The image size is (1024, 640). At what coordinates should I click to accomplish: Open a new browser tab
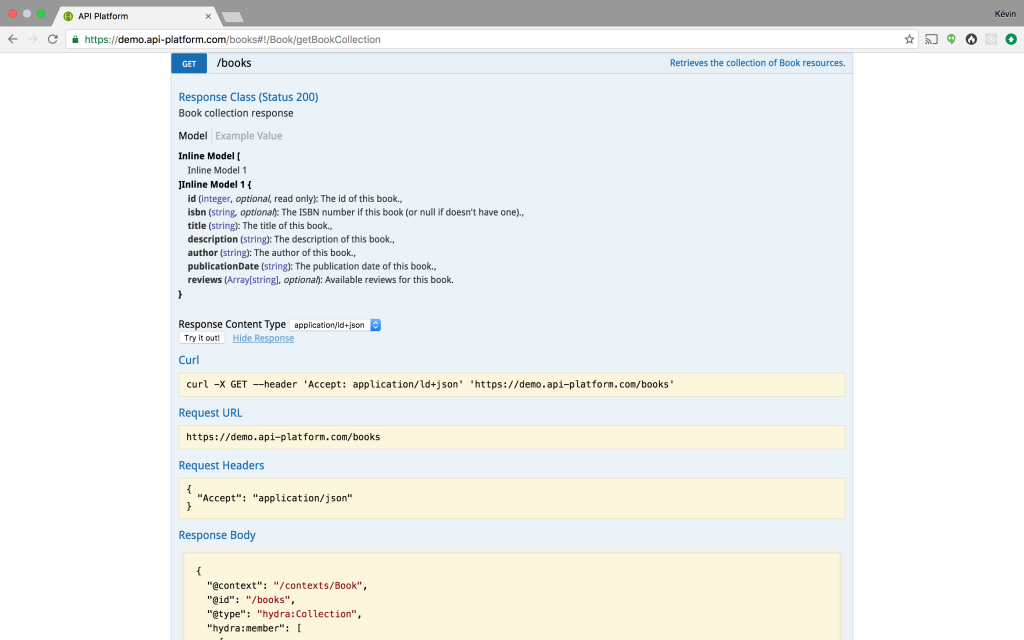(233, 16)
